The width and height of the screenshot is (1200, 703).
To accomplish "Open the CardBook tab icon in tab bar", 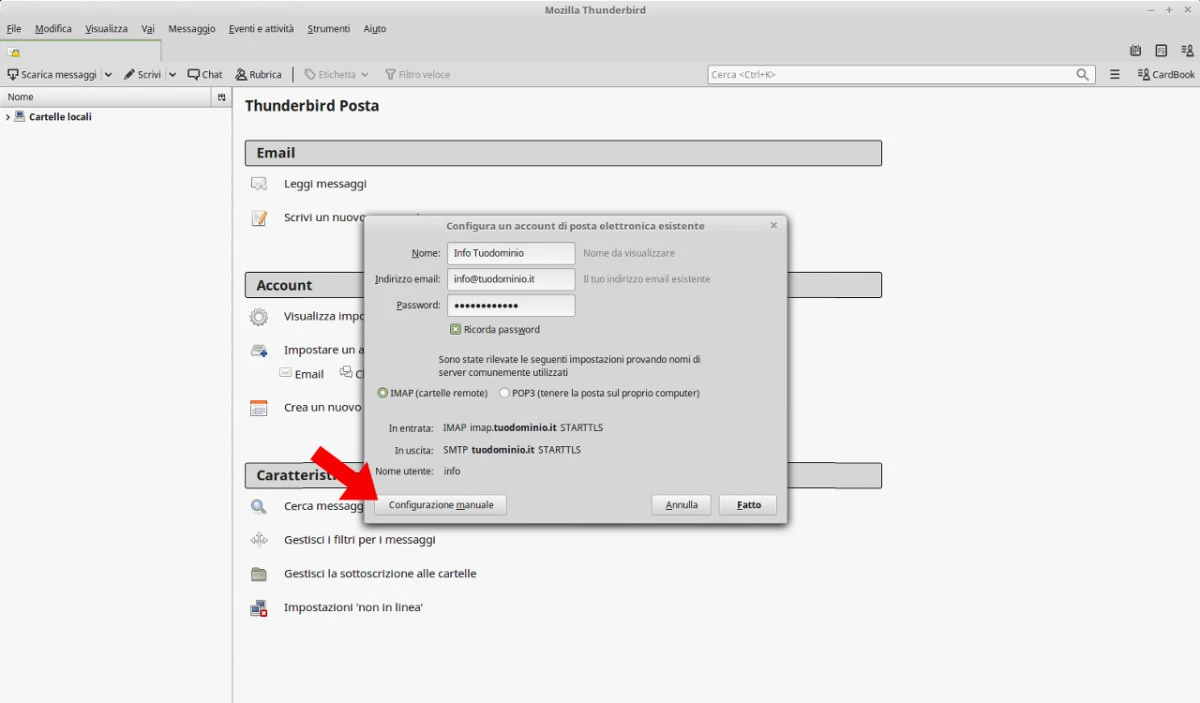I will (x=1187, y=51).
